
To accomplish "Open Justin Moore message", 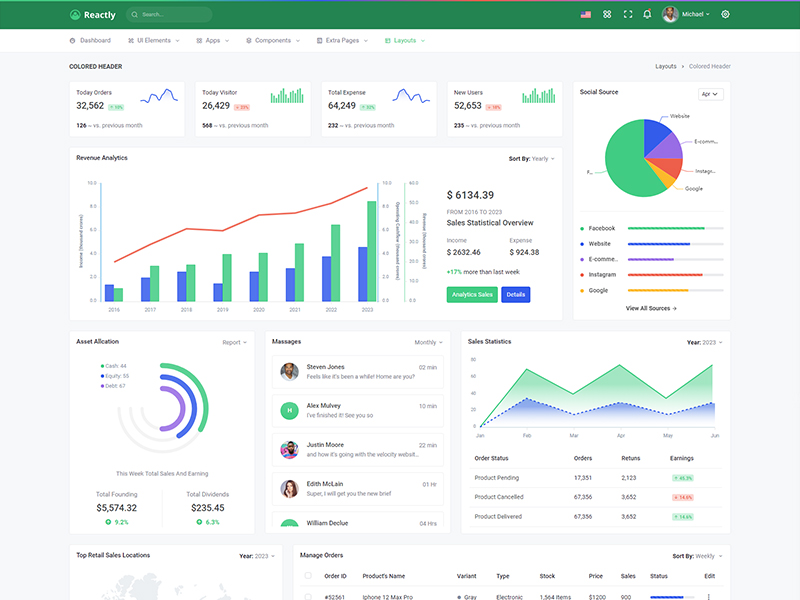I will [x=358, y=449].
